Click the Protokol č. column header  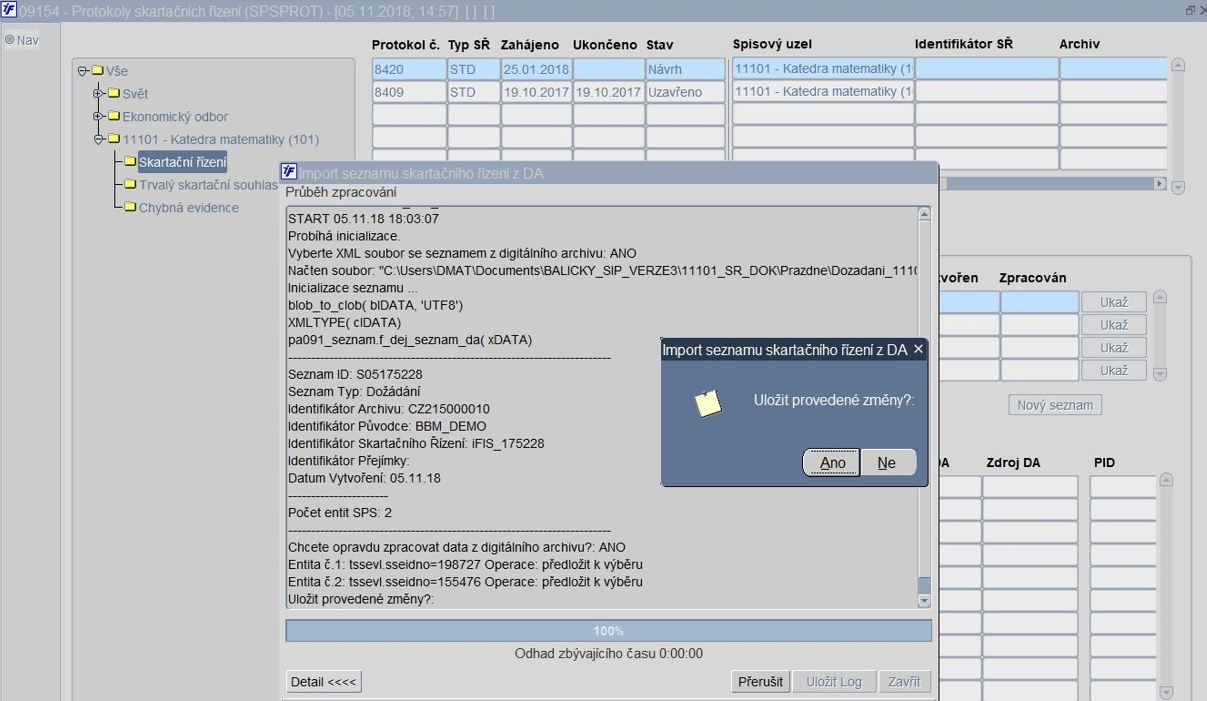405,45
